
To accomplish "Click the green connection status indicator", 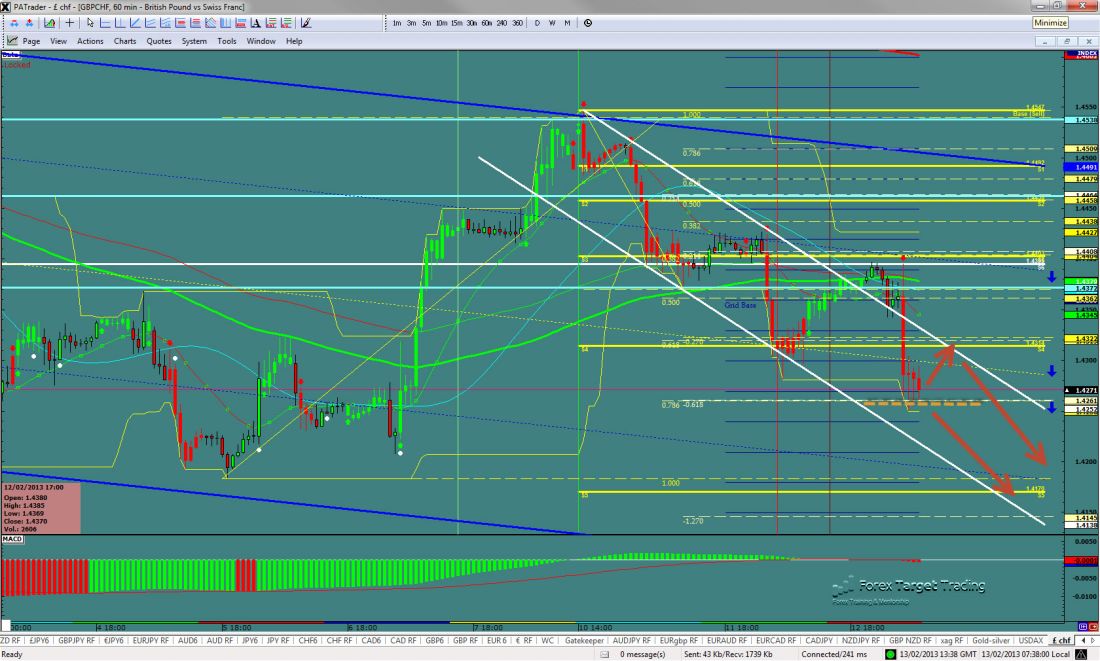I will click(890, 654).
